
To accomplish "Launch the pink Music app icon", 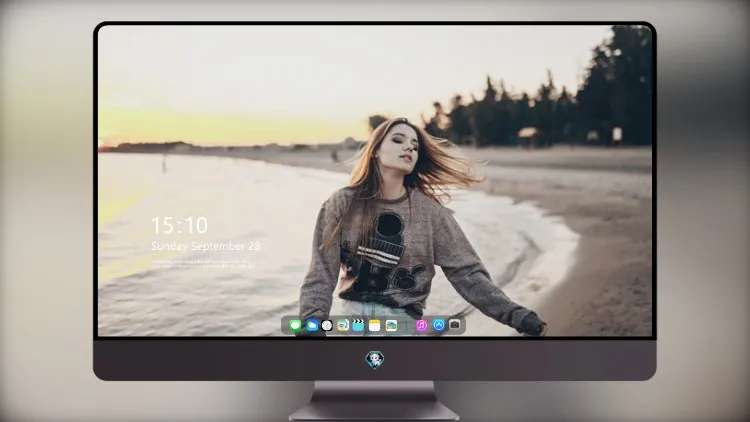I will tap(421, 326).
